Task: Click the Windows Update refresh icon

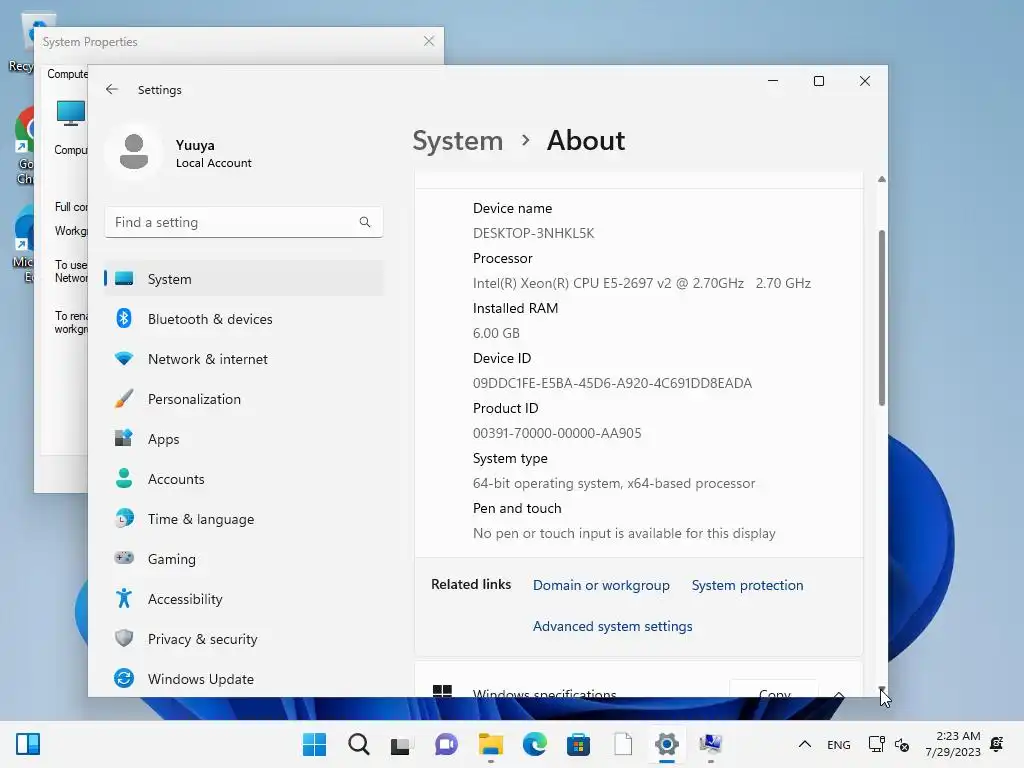Action: click(x=124, y=679)
